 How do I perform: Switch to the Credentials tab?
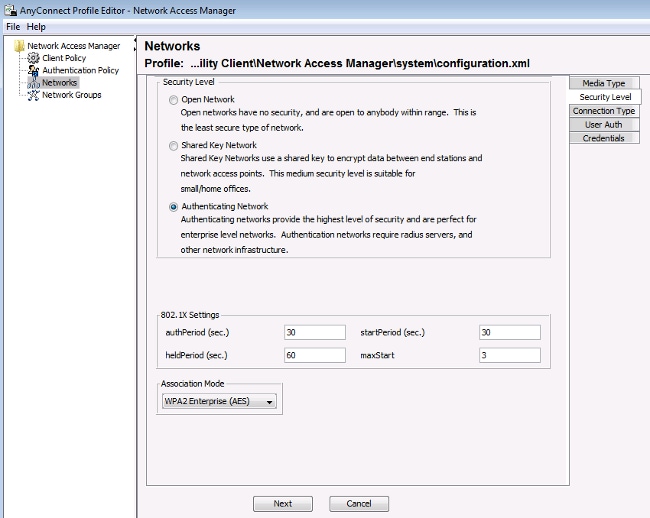[x=604, y=138]
